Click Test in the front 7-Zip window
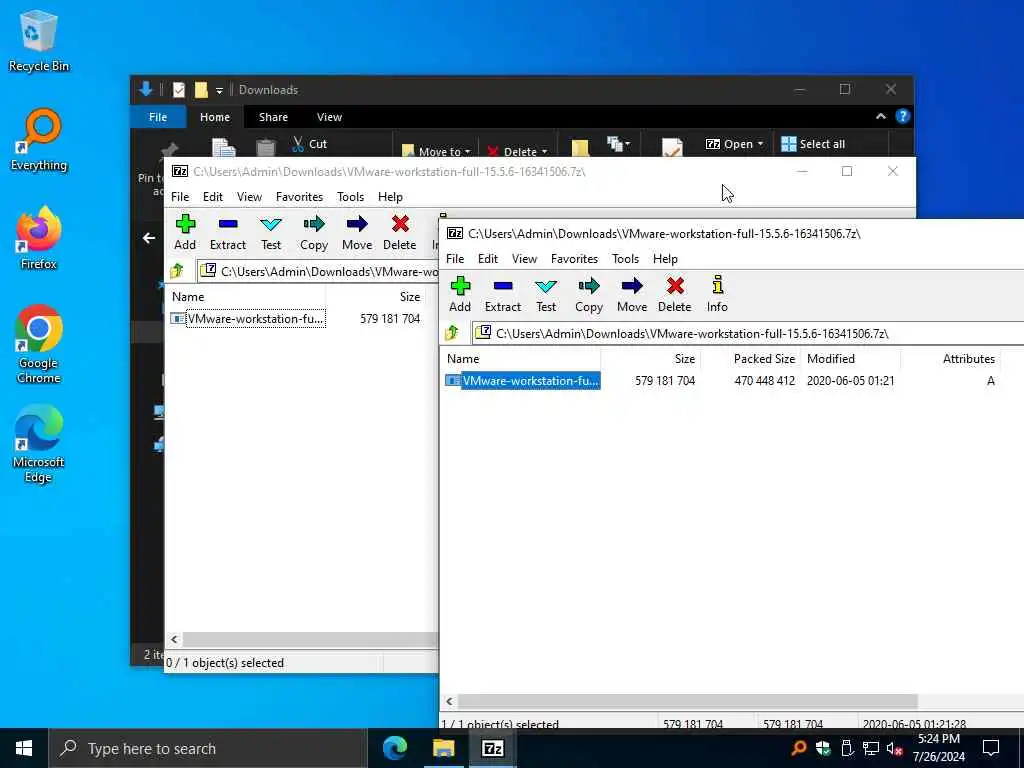Screen dimensions: 1024x768 (x=546, y=294)
